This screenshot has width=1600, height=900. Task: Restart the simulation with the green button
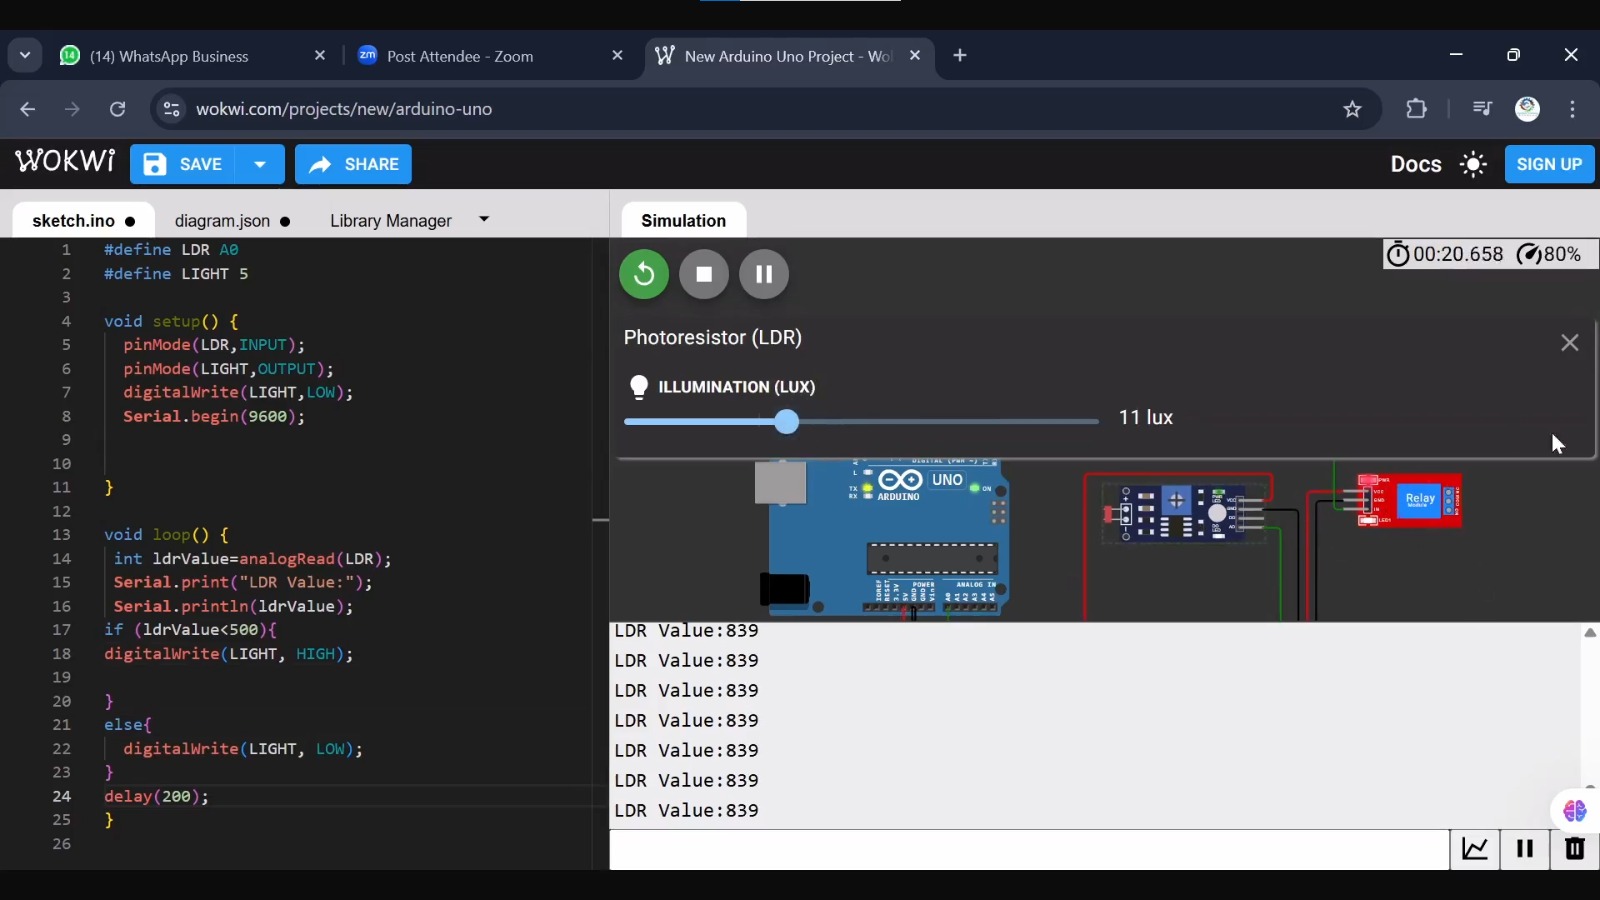tap(644, 274)
